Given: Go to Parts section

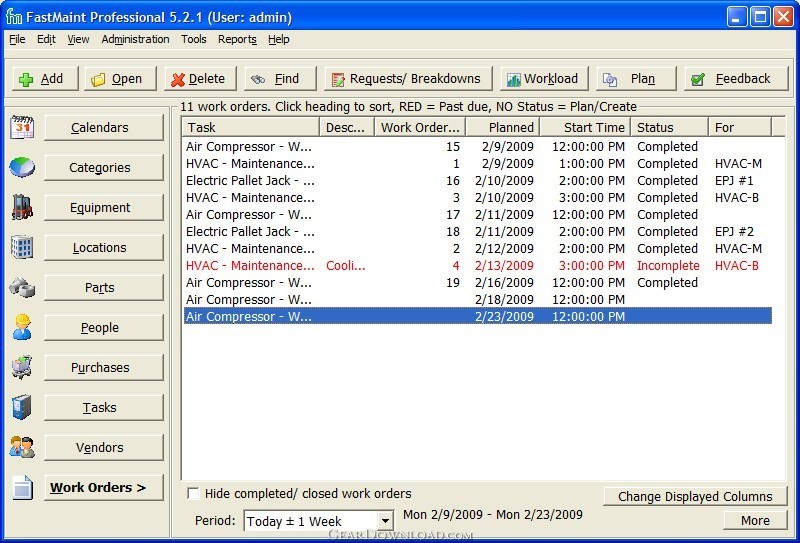Looking at the screenshot, I should coord(104,287).
